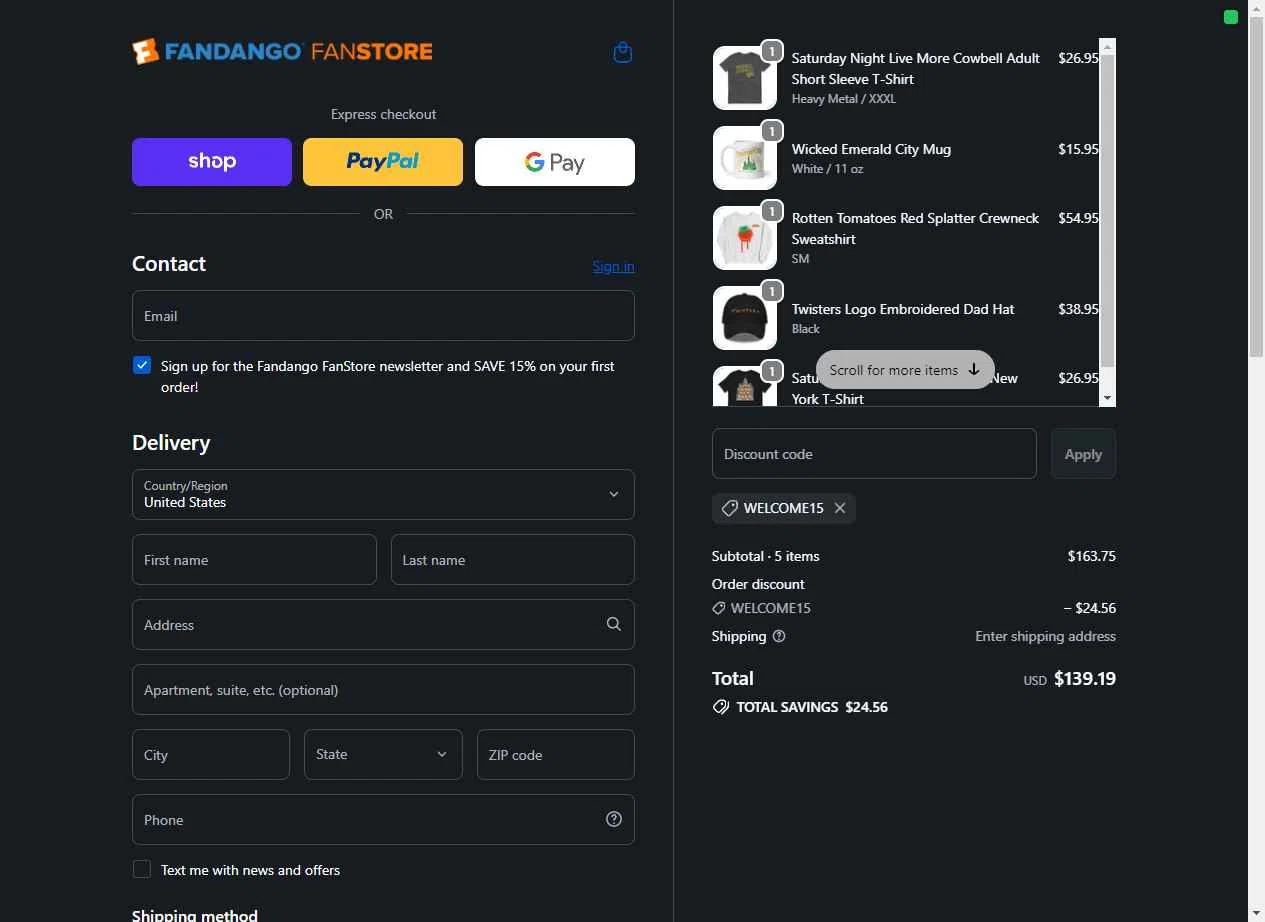Click the items list scroll up arrow
This screenshot has width=1265, height=922.
point(1107,46)
